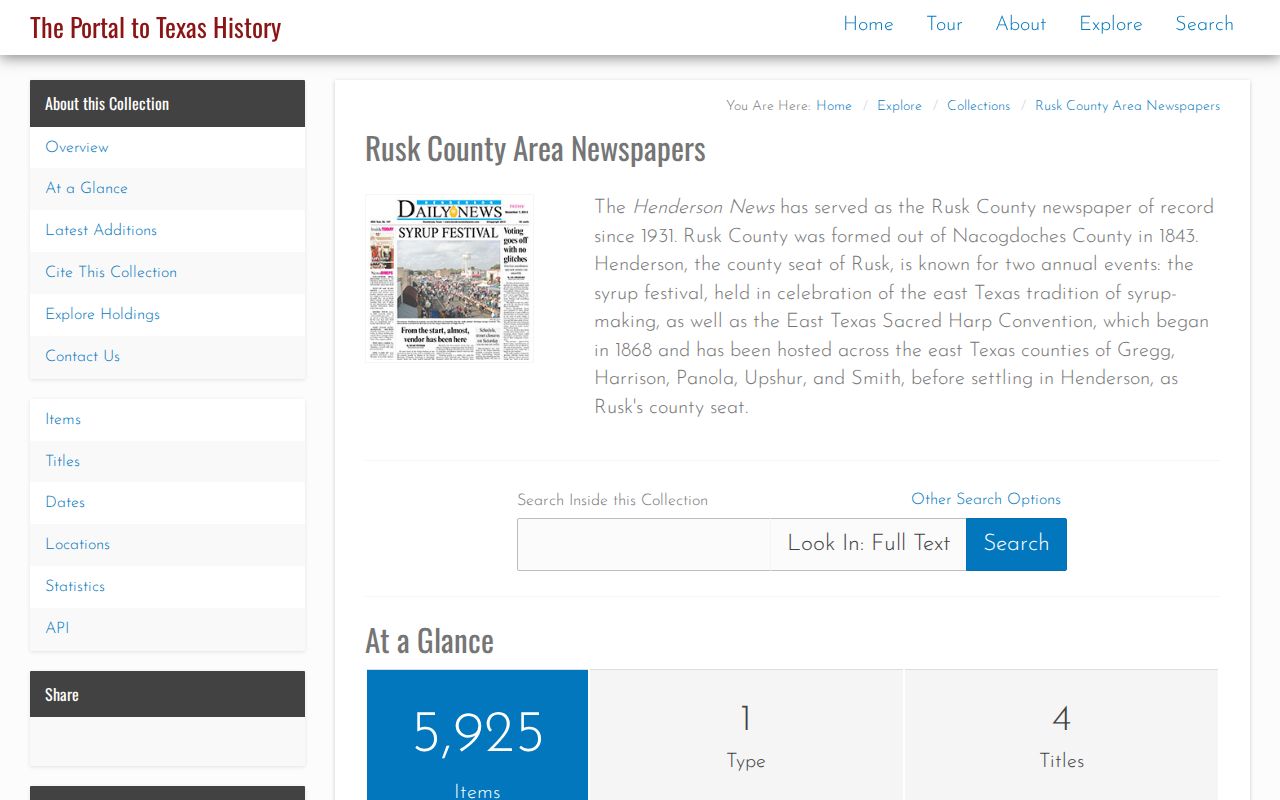The image size is (1280, 800).
Task: Browse Dates in the sidebar
Action: coord(167,502)
